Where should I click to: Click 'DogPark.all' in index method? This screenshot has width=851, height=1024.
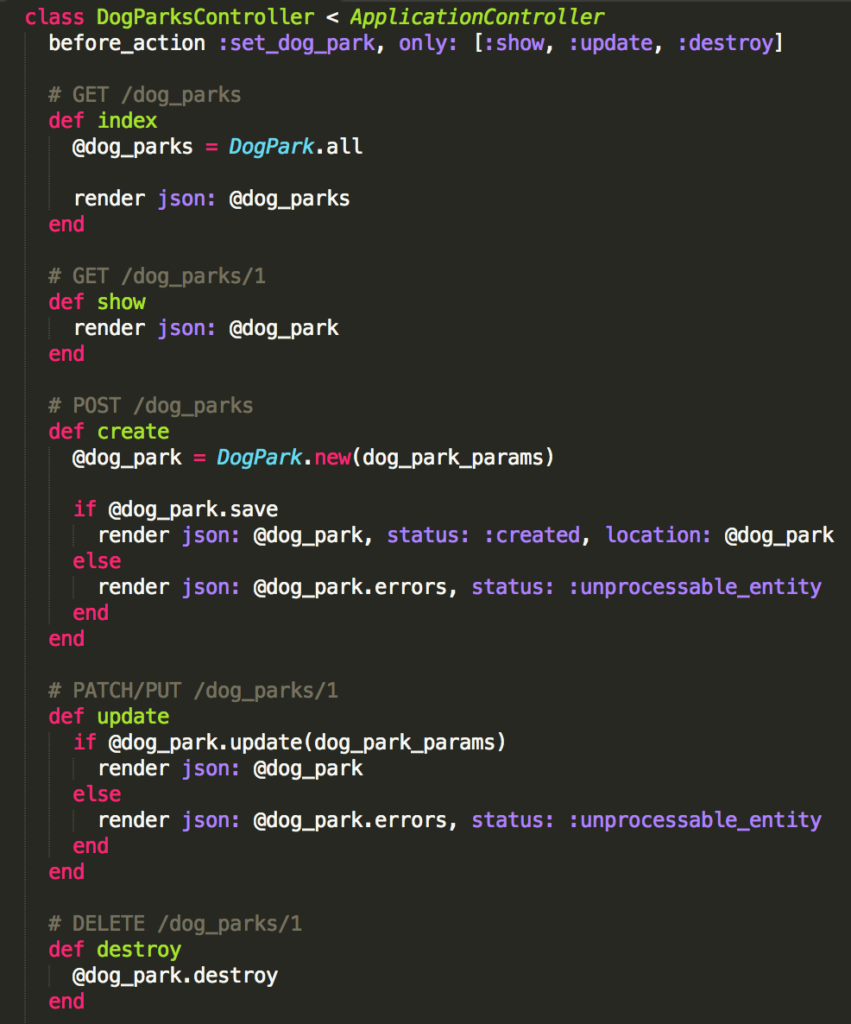click(x=296, y=146)
